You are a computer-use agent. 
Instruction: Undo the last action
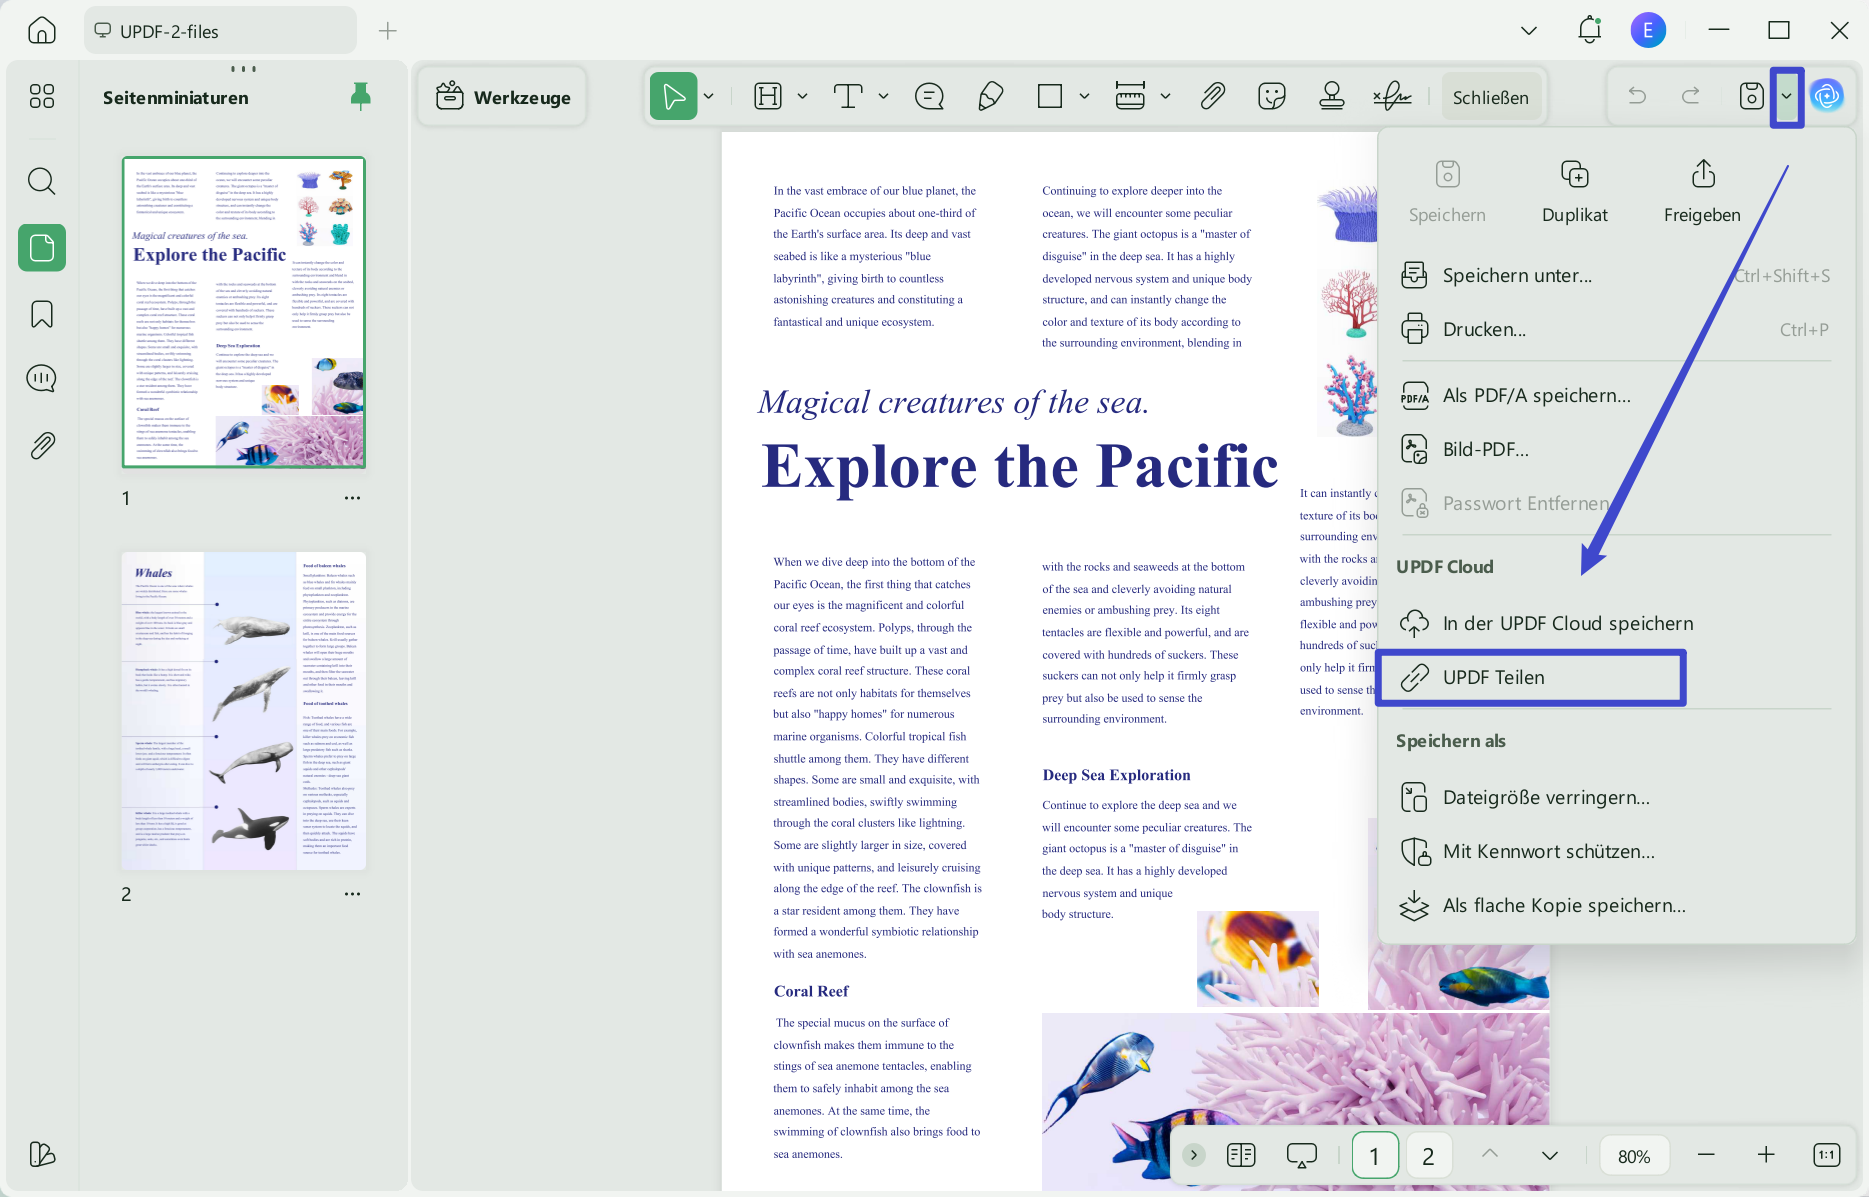coord(1637,96)
